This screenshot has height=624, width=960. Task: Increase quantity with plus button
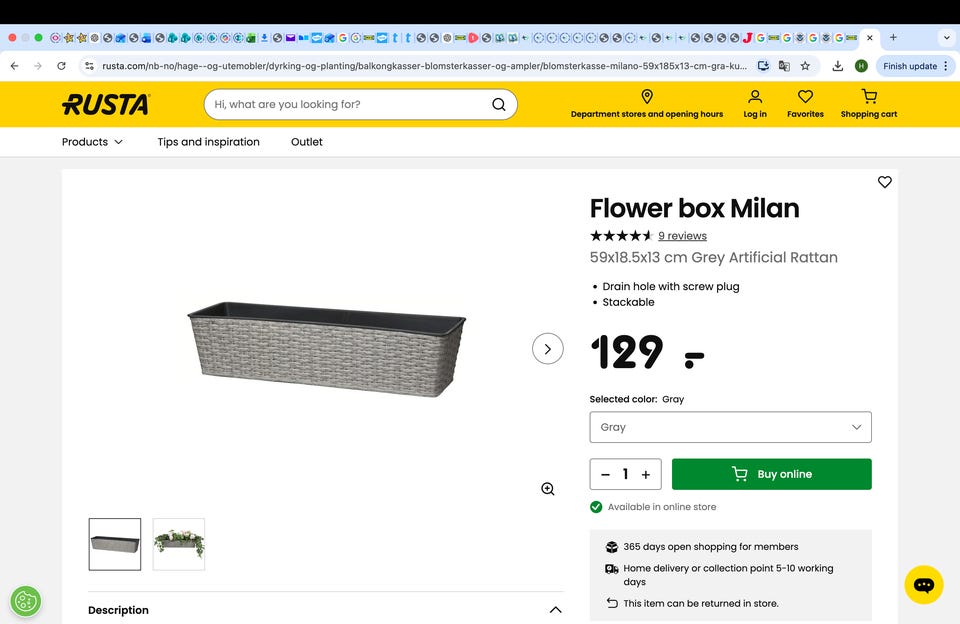646,475
